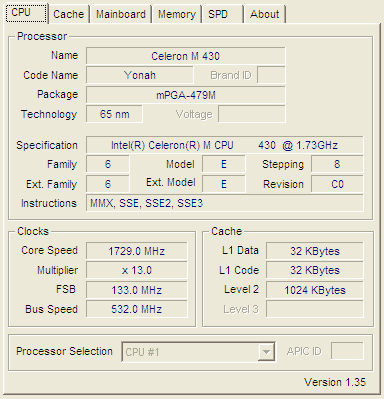Click the empty Voltage field
This screenshot has height=399, width=384.
(x=252, y=114)
